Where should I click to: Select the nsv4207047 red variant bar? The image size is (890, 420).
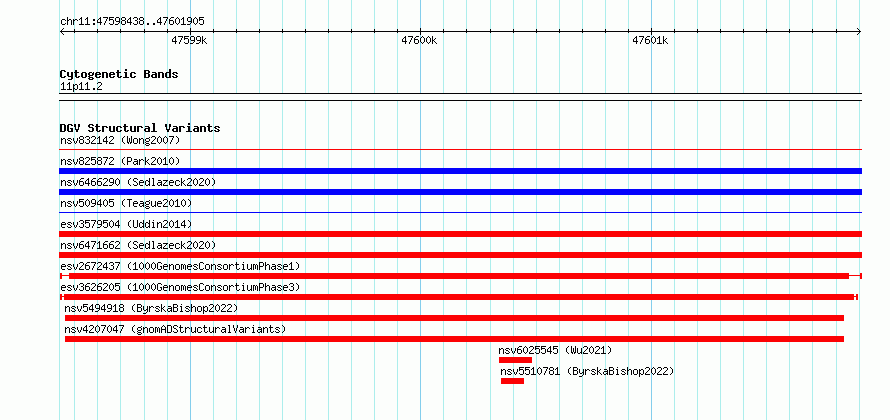tap(454, 339)
